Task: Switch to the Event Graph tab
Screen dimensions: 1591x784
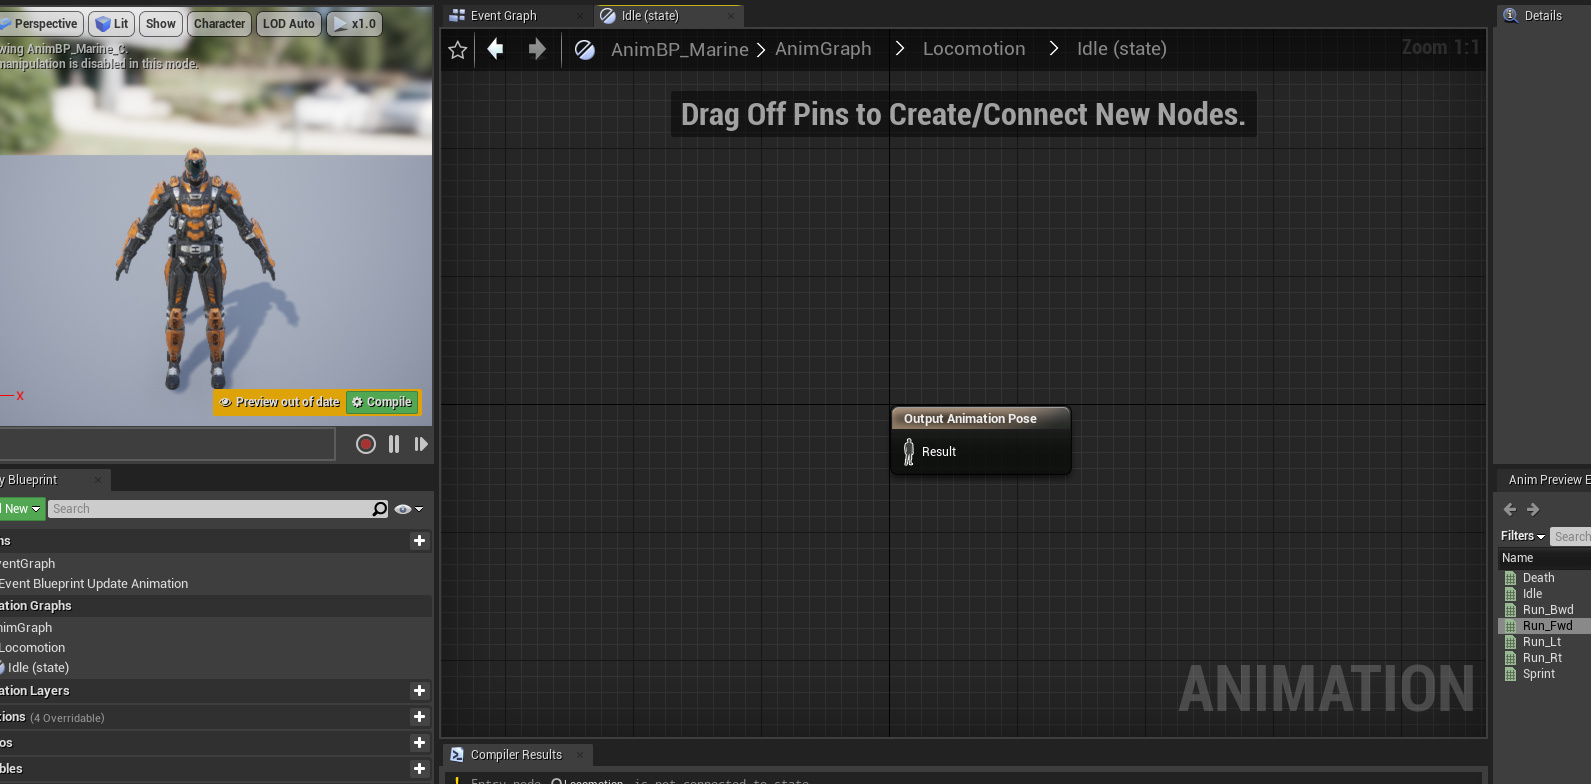Action: click(x=504, y=16)
